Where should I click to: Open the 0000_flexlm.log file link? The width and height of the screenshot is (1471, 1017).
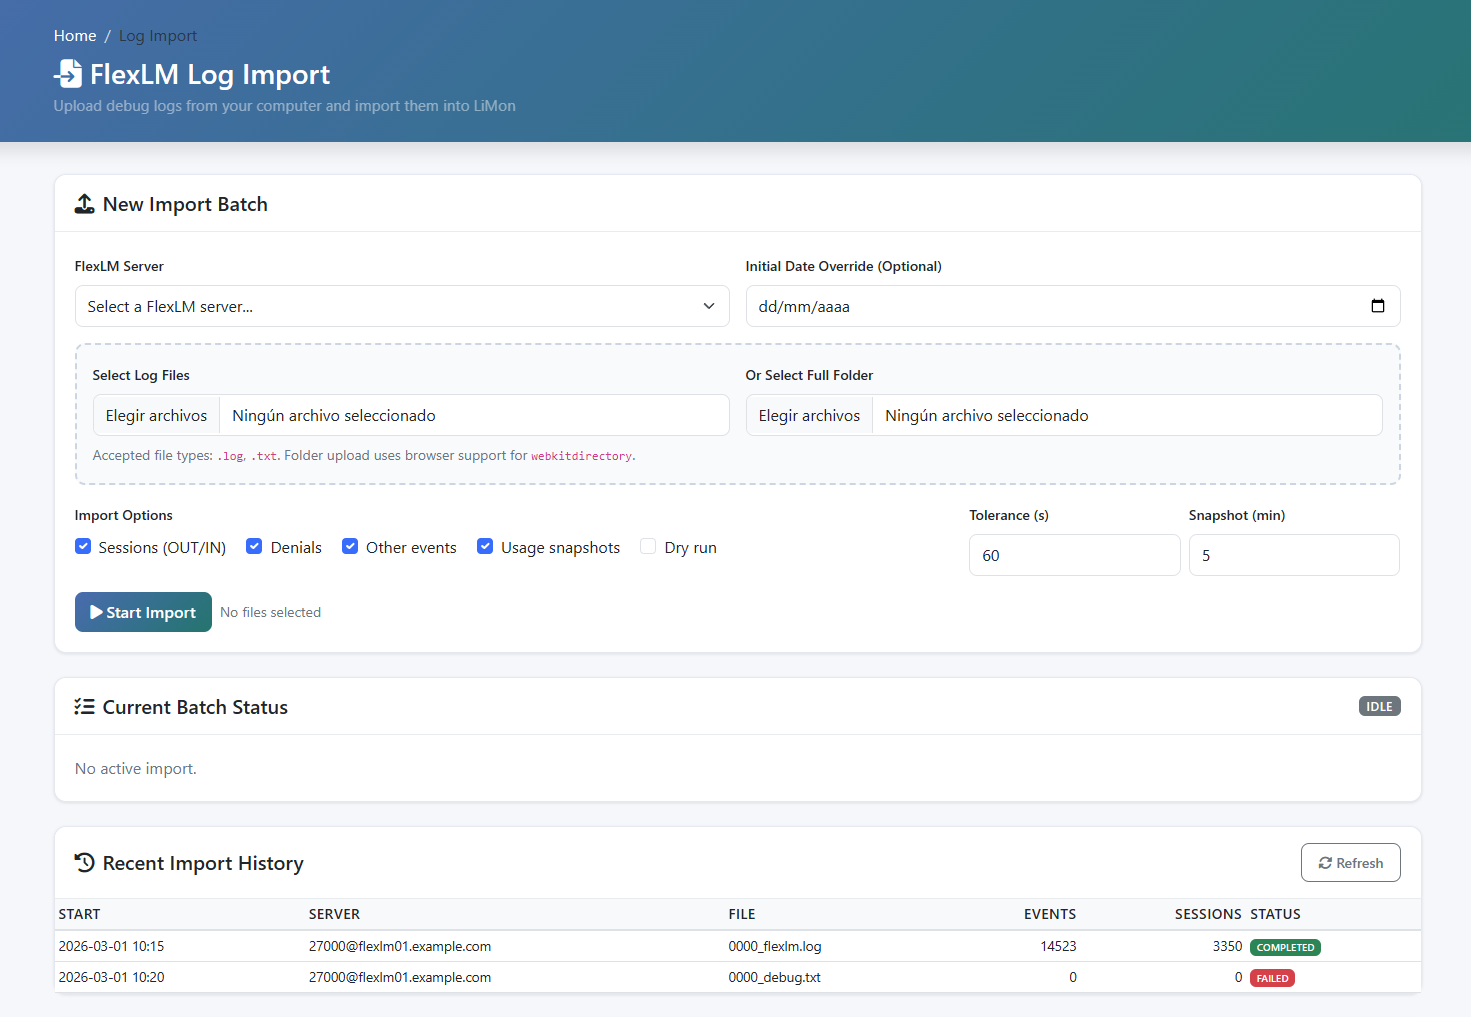click(777, 946)
